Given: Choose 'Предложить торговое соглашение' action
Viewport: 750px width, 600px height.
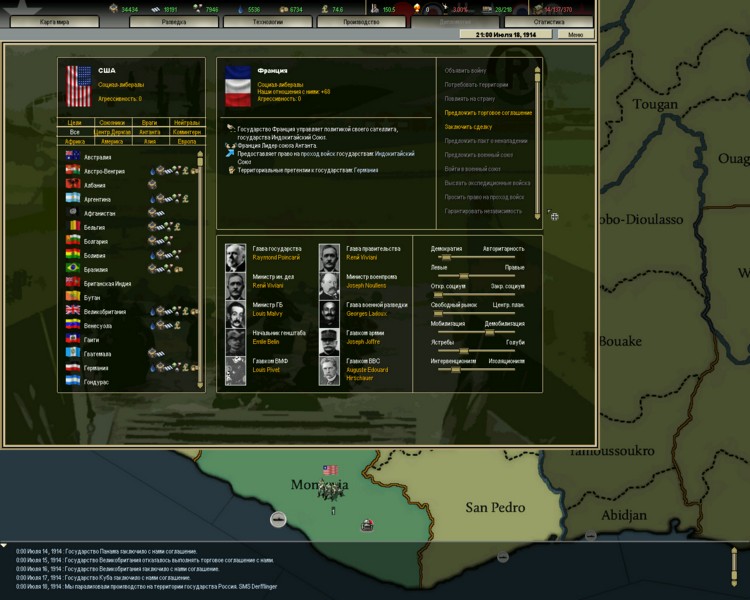Looking at the screenshot, I should coord(488,113).
